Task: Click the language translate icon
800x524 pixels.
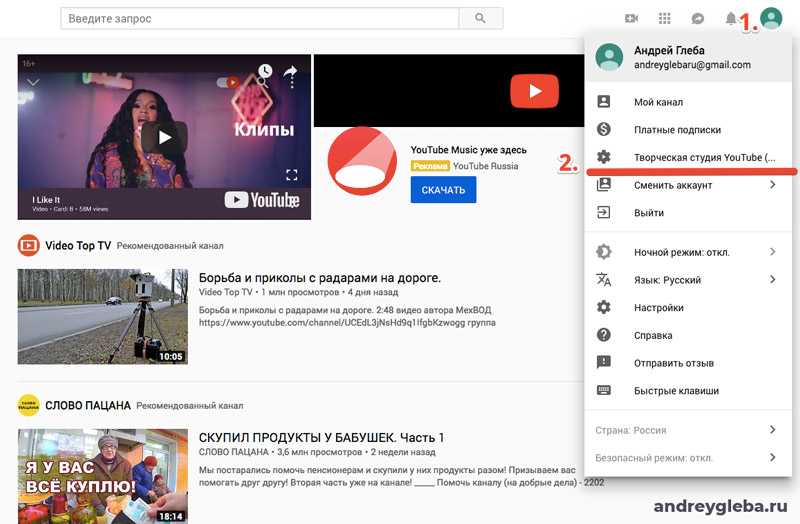Action: click(x=604, y=280)
